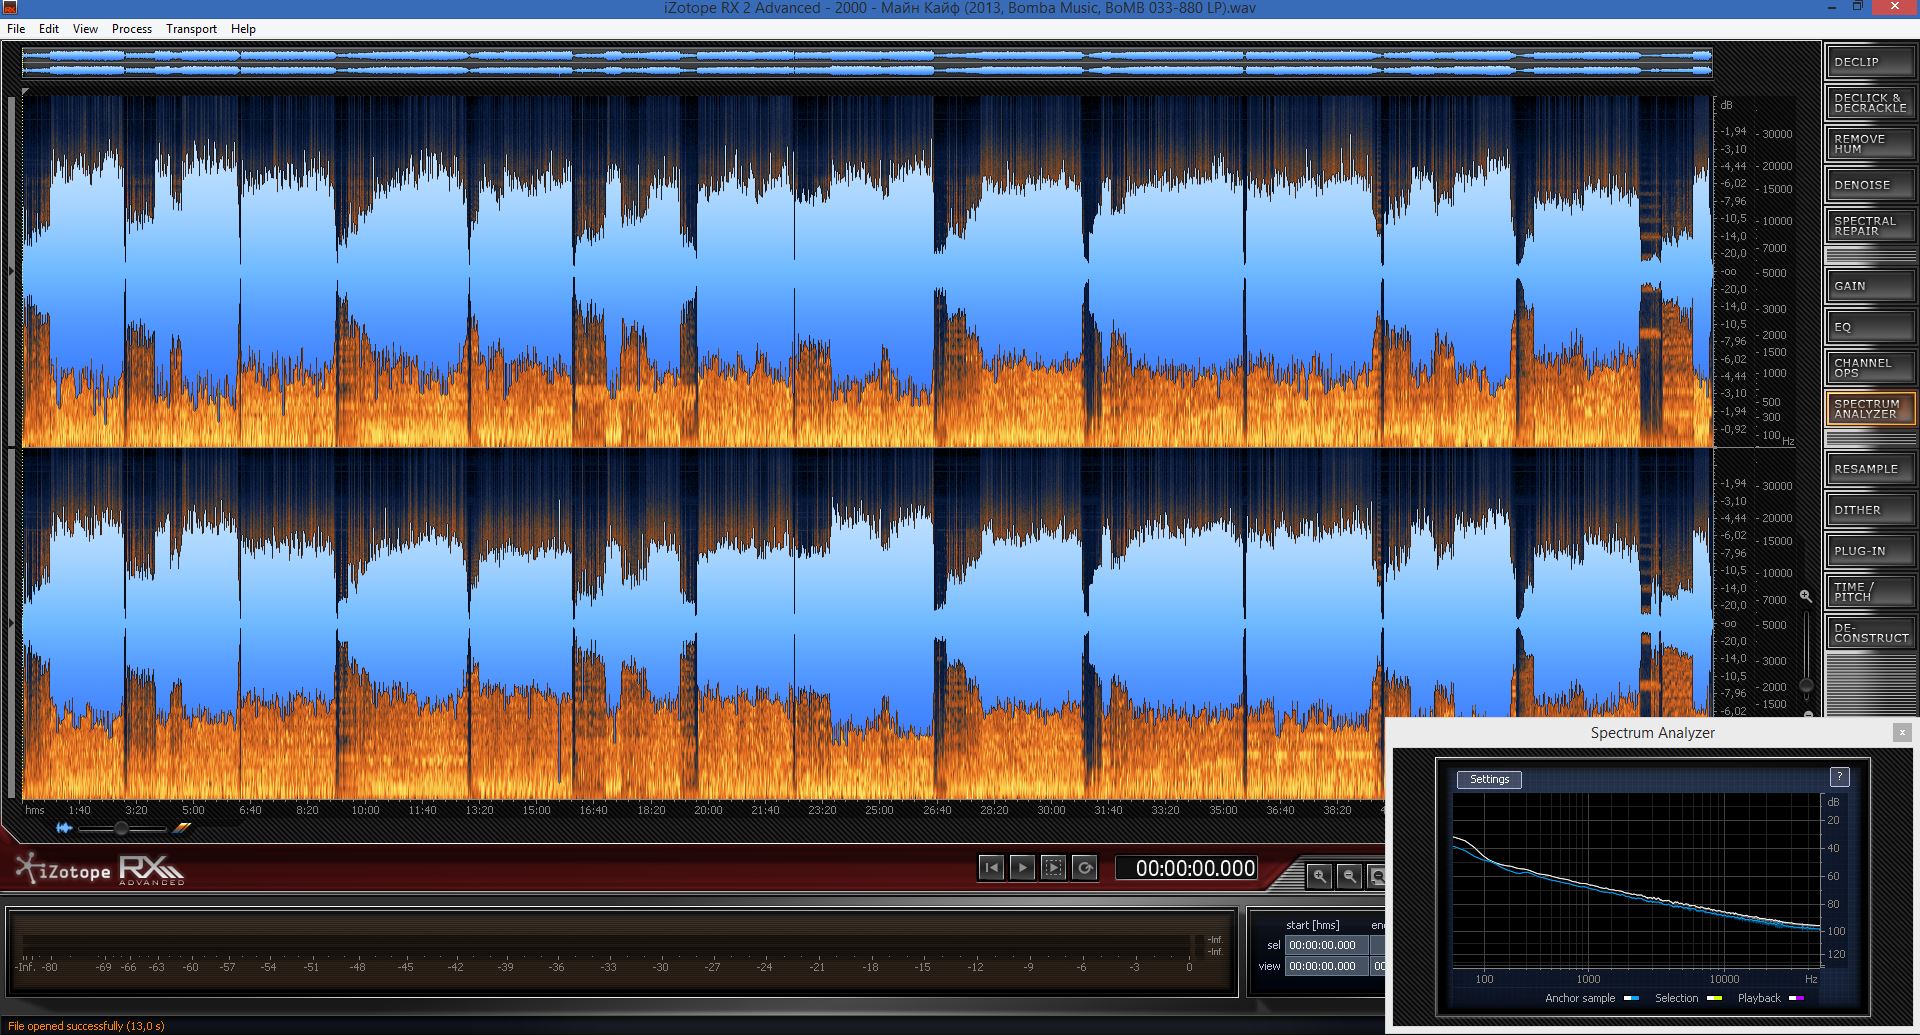Viewport: 1920px width, 1035px height.
Task: Open the Deconstruct module
Action: pyautogui.click(x=1870, y=633)
